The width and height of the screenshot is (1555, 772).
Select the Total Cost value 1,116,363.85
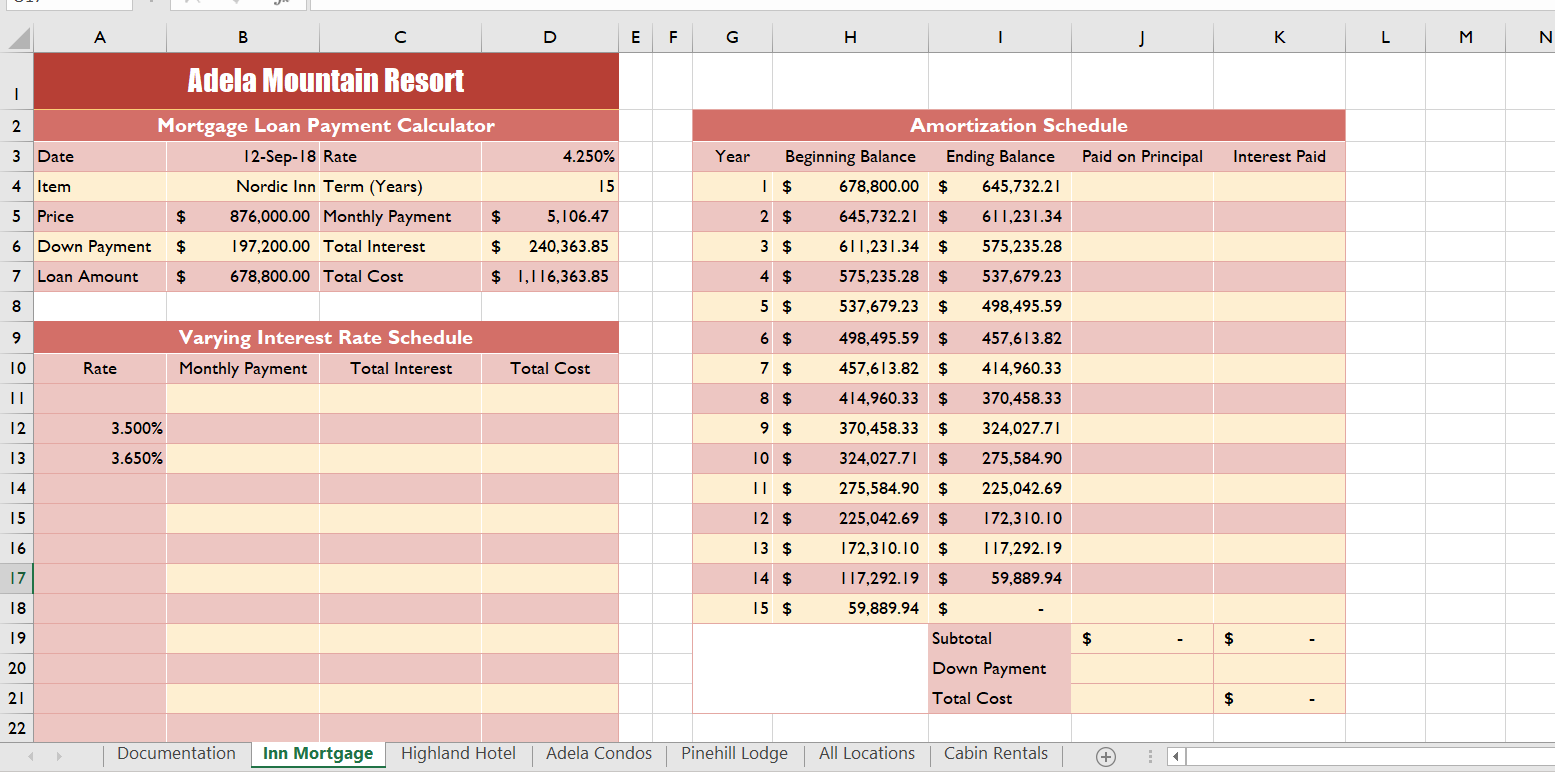550,277
